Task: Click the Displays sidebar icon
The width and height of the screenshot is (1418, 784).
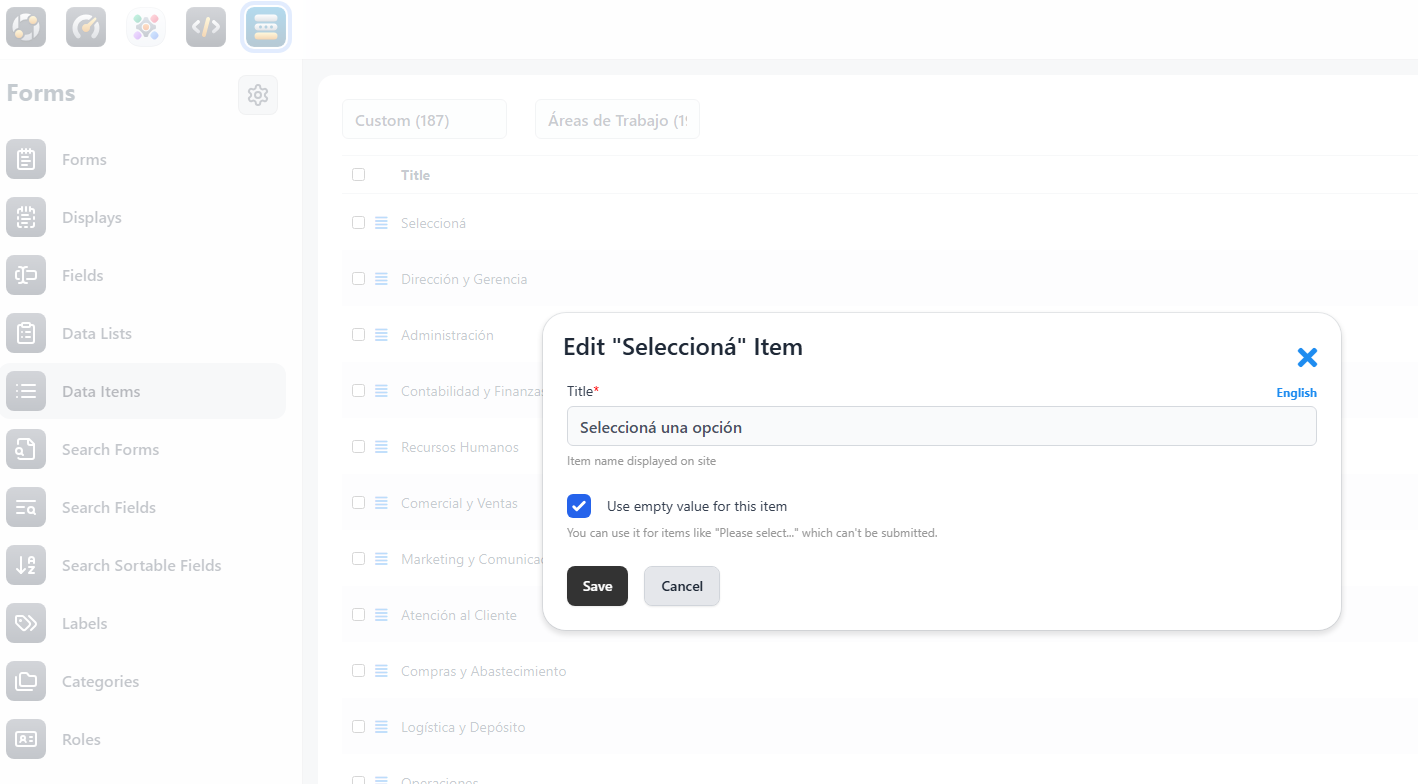Action: pos(26,218)
